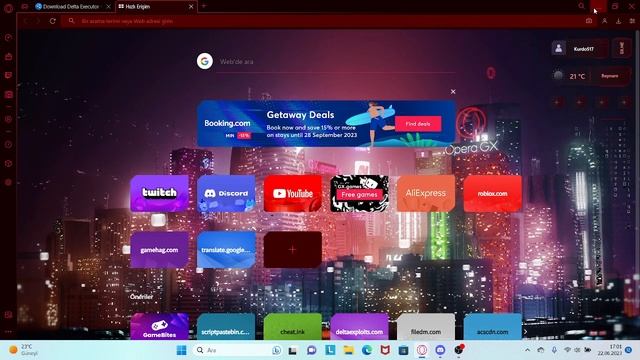Screen dimensions: 640x360
Task: Open File Explorer from the taskbar
Action: pyautogui.click(x=349, y=350)
